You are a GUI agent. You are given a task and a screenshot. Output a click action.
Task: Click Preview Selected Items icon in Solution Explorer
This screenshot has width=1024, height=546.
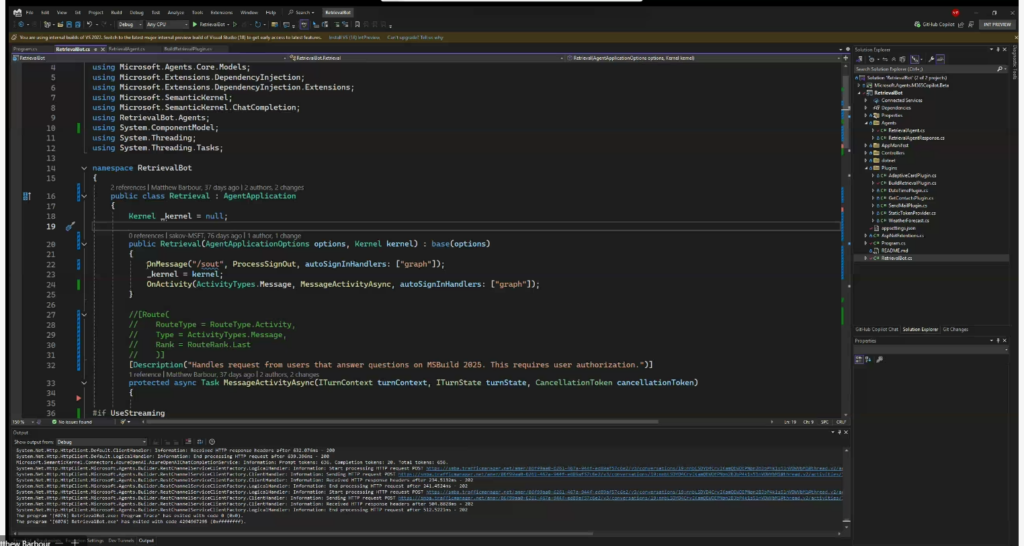coord(940,59)
